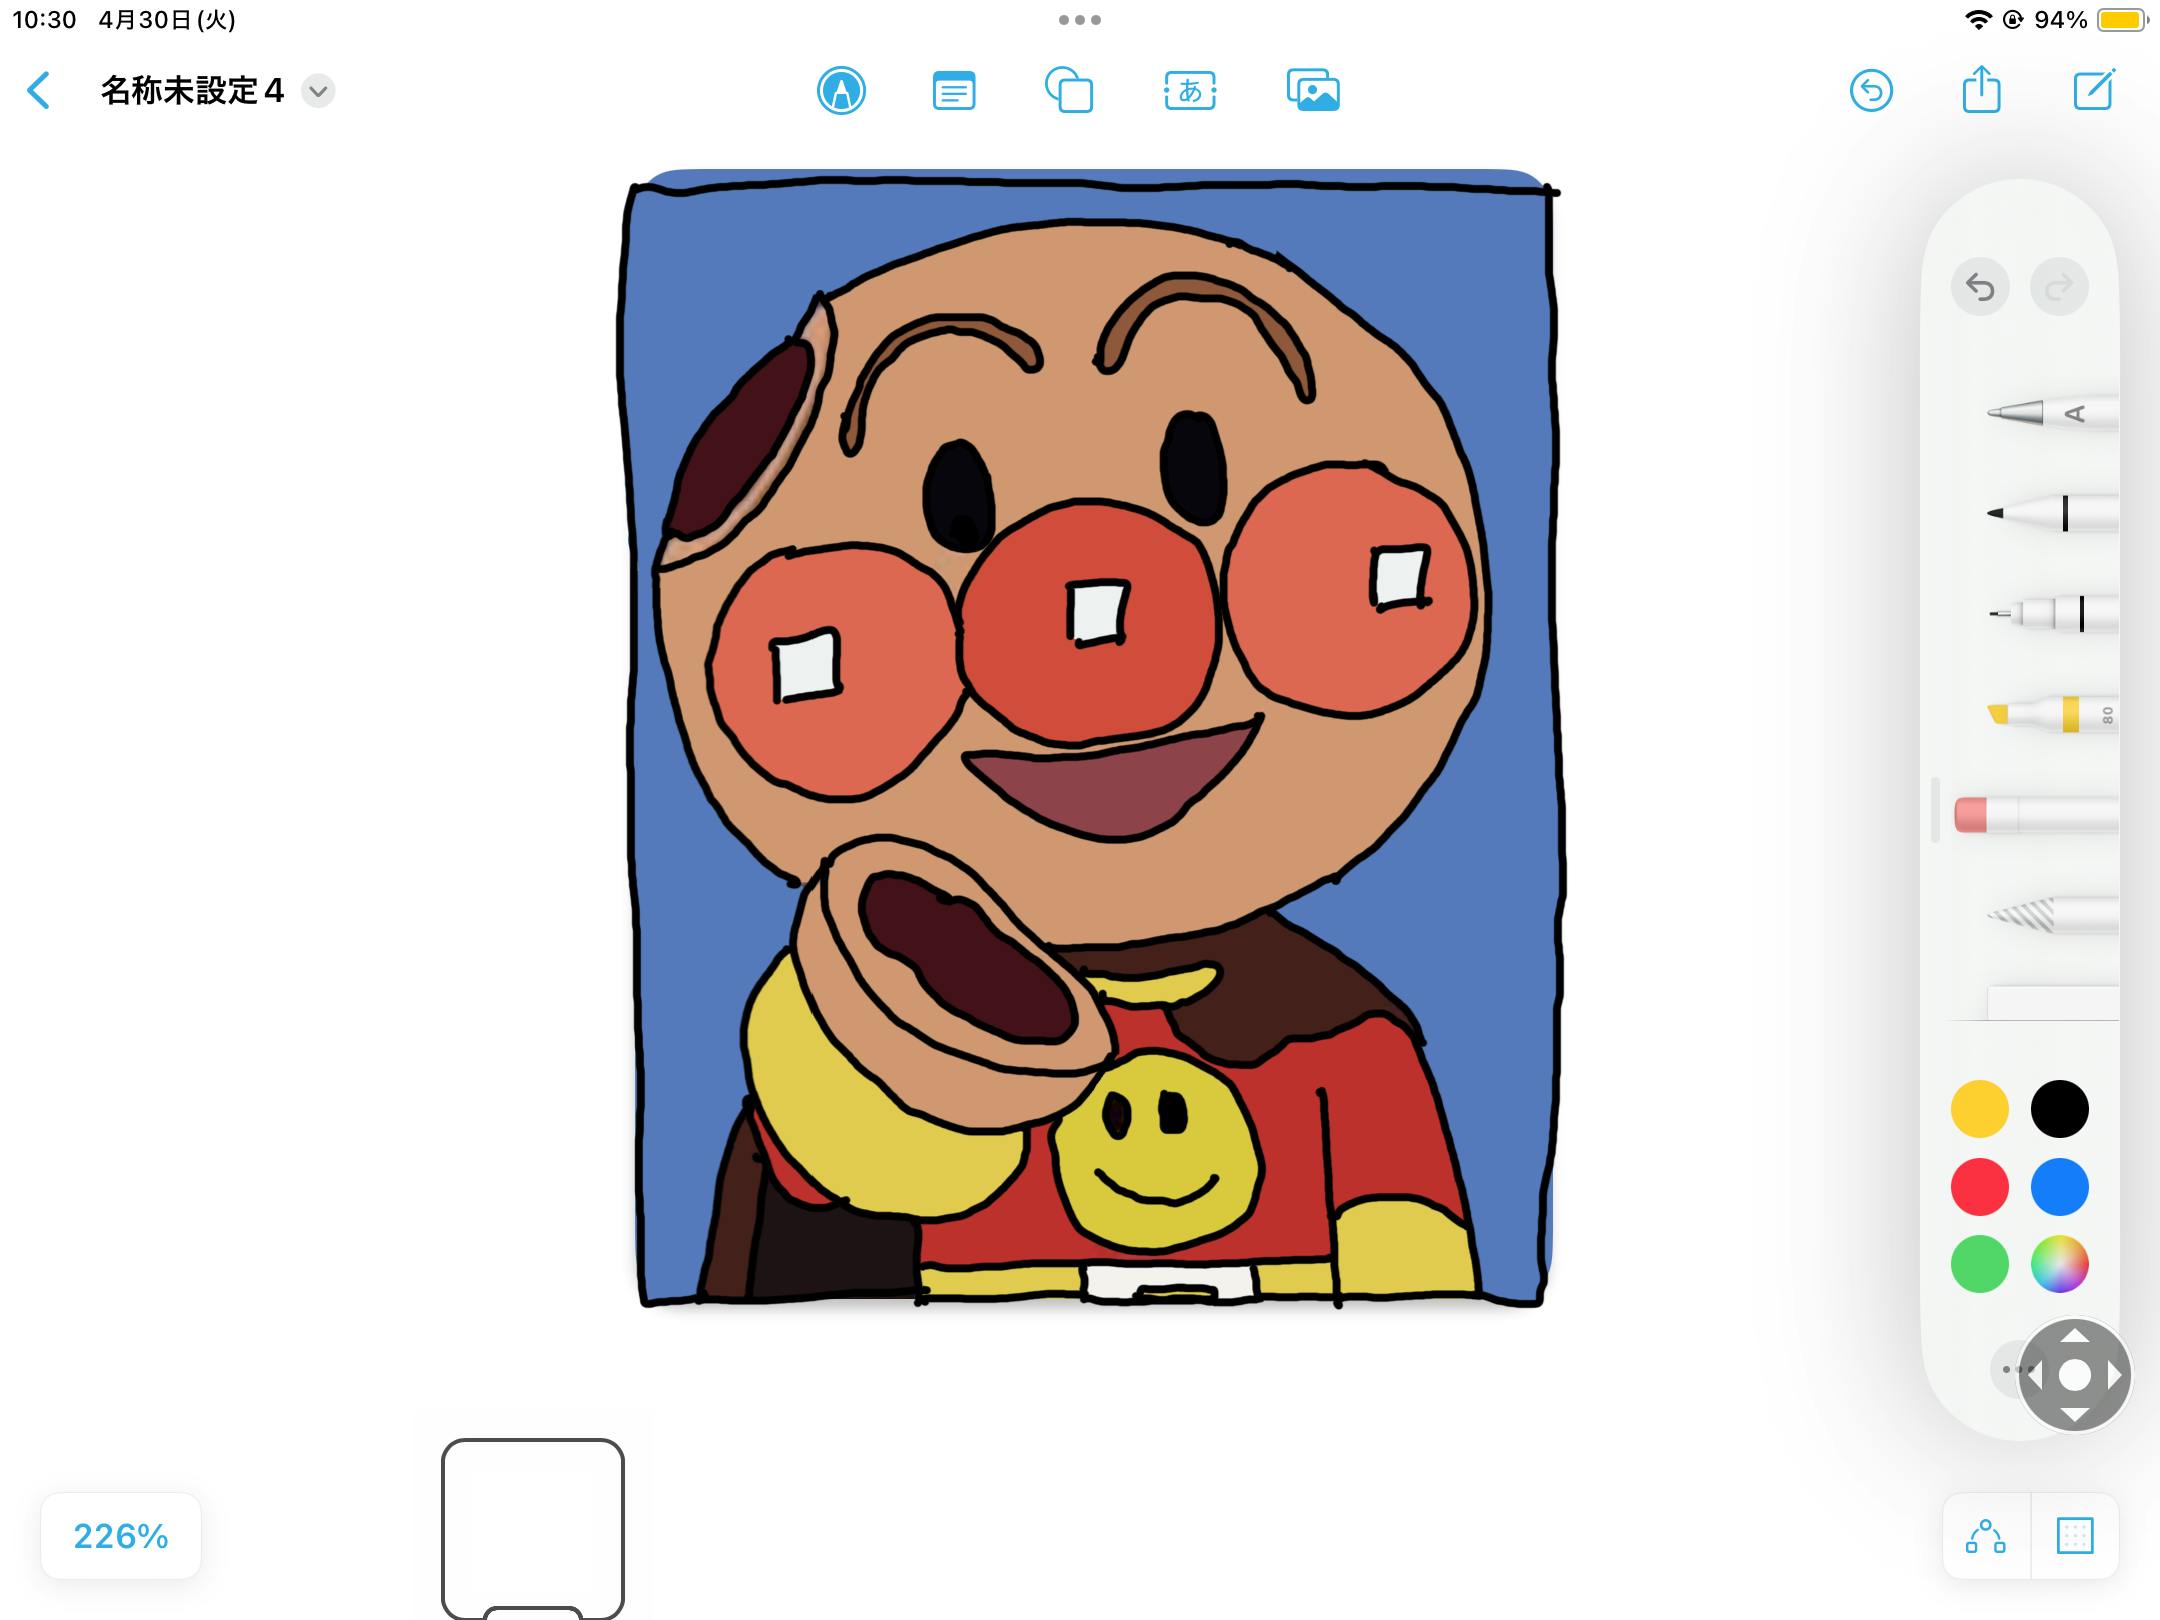
Task: Toggle the connector lines mode
Action: [1986, 1536]
